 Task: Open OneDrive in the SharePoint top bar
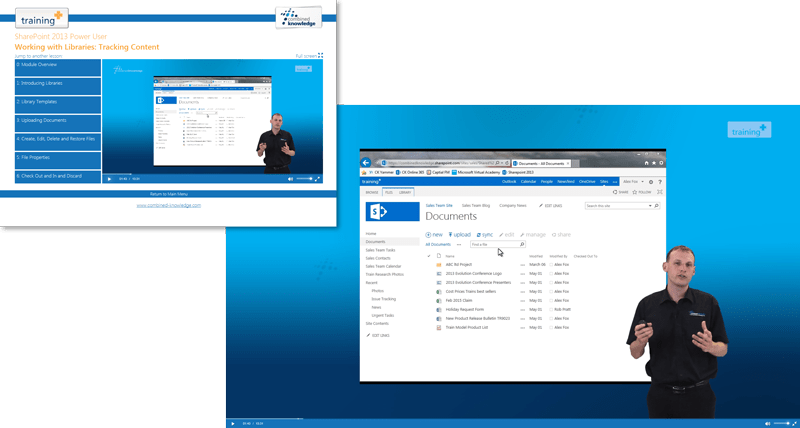(x=587, y=182)
